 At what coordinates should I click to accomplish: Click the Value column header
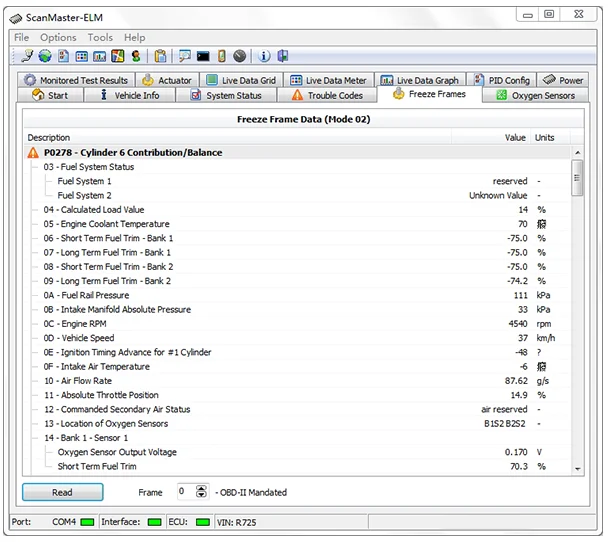(490, 138)
